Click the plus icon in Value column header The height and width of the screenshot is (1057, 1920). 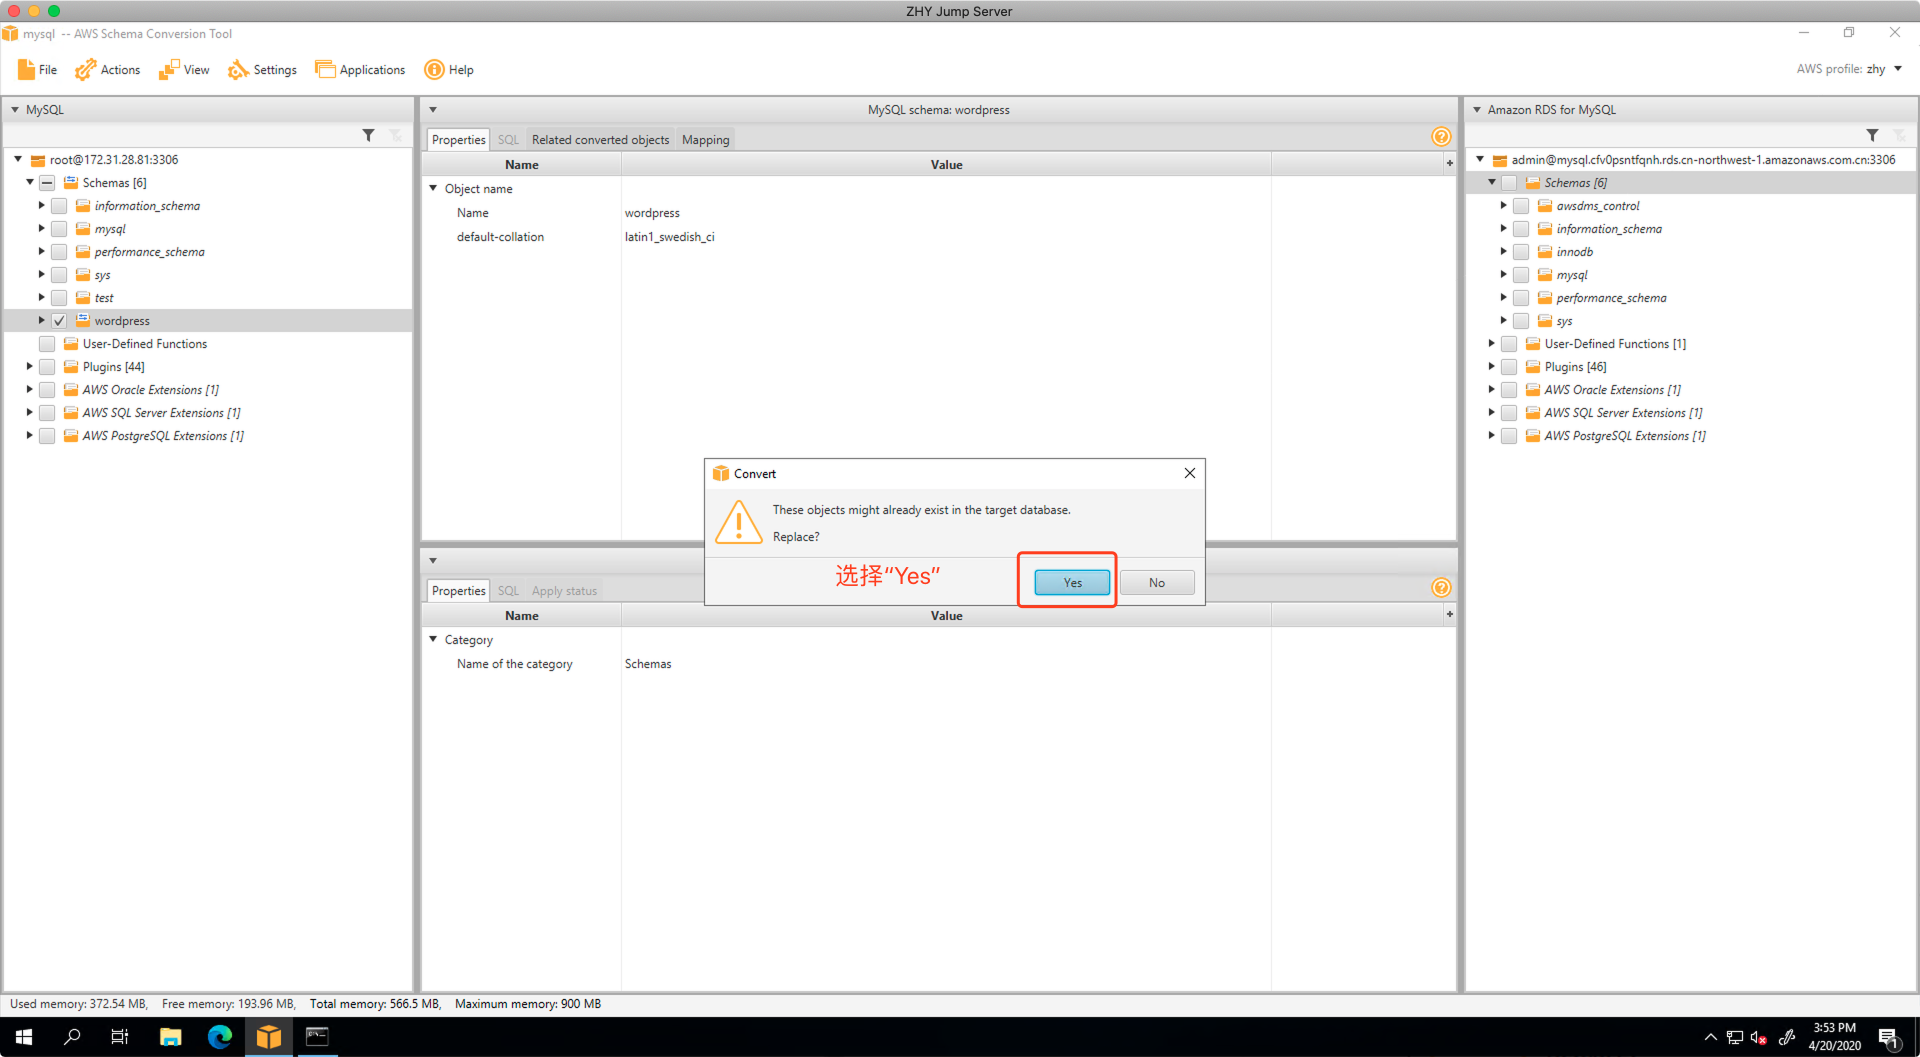pos(1449,164)
